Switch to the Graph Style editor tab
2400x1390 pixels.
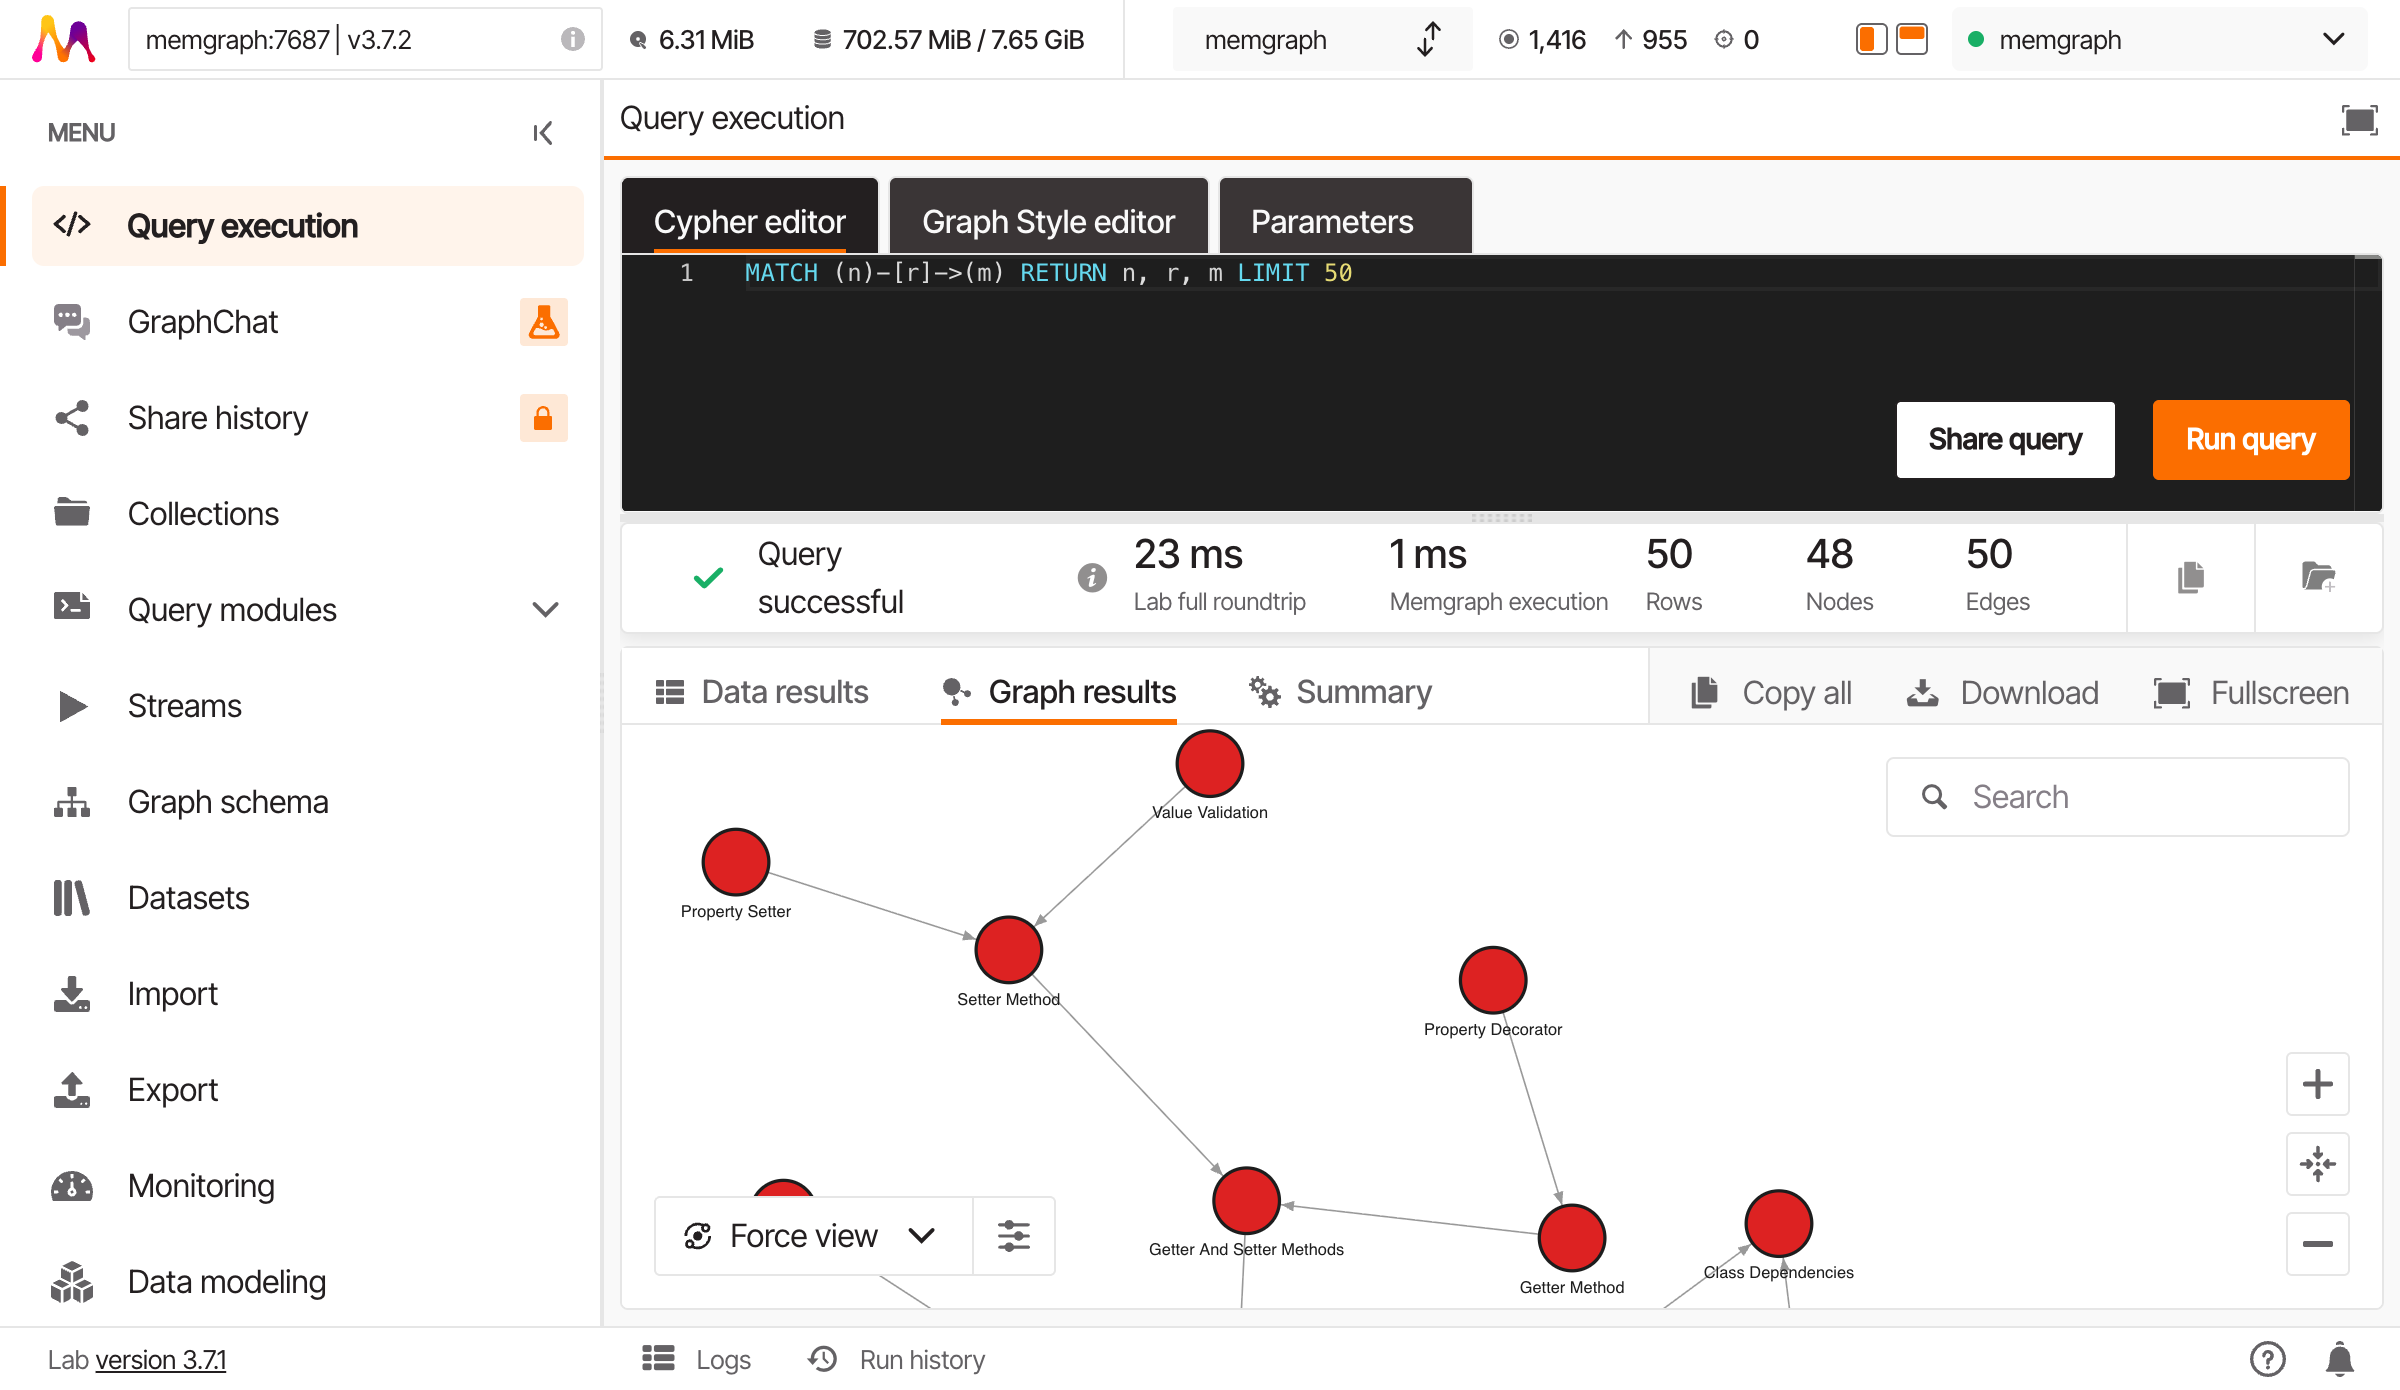pyautogui.click(x=1048, y=221)
